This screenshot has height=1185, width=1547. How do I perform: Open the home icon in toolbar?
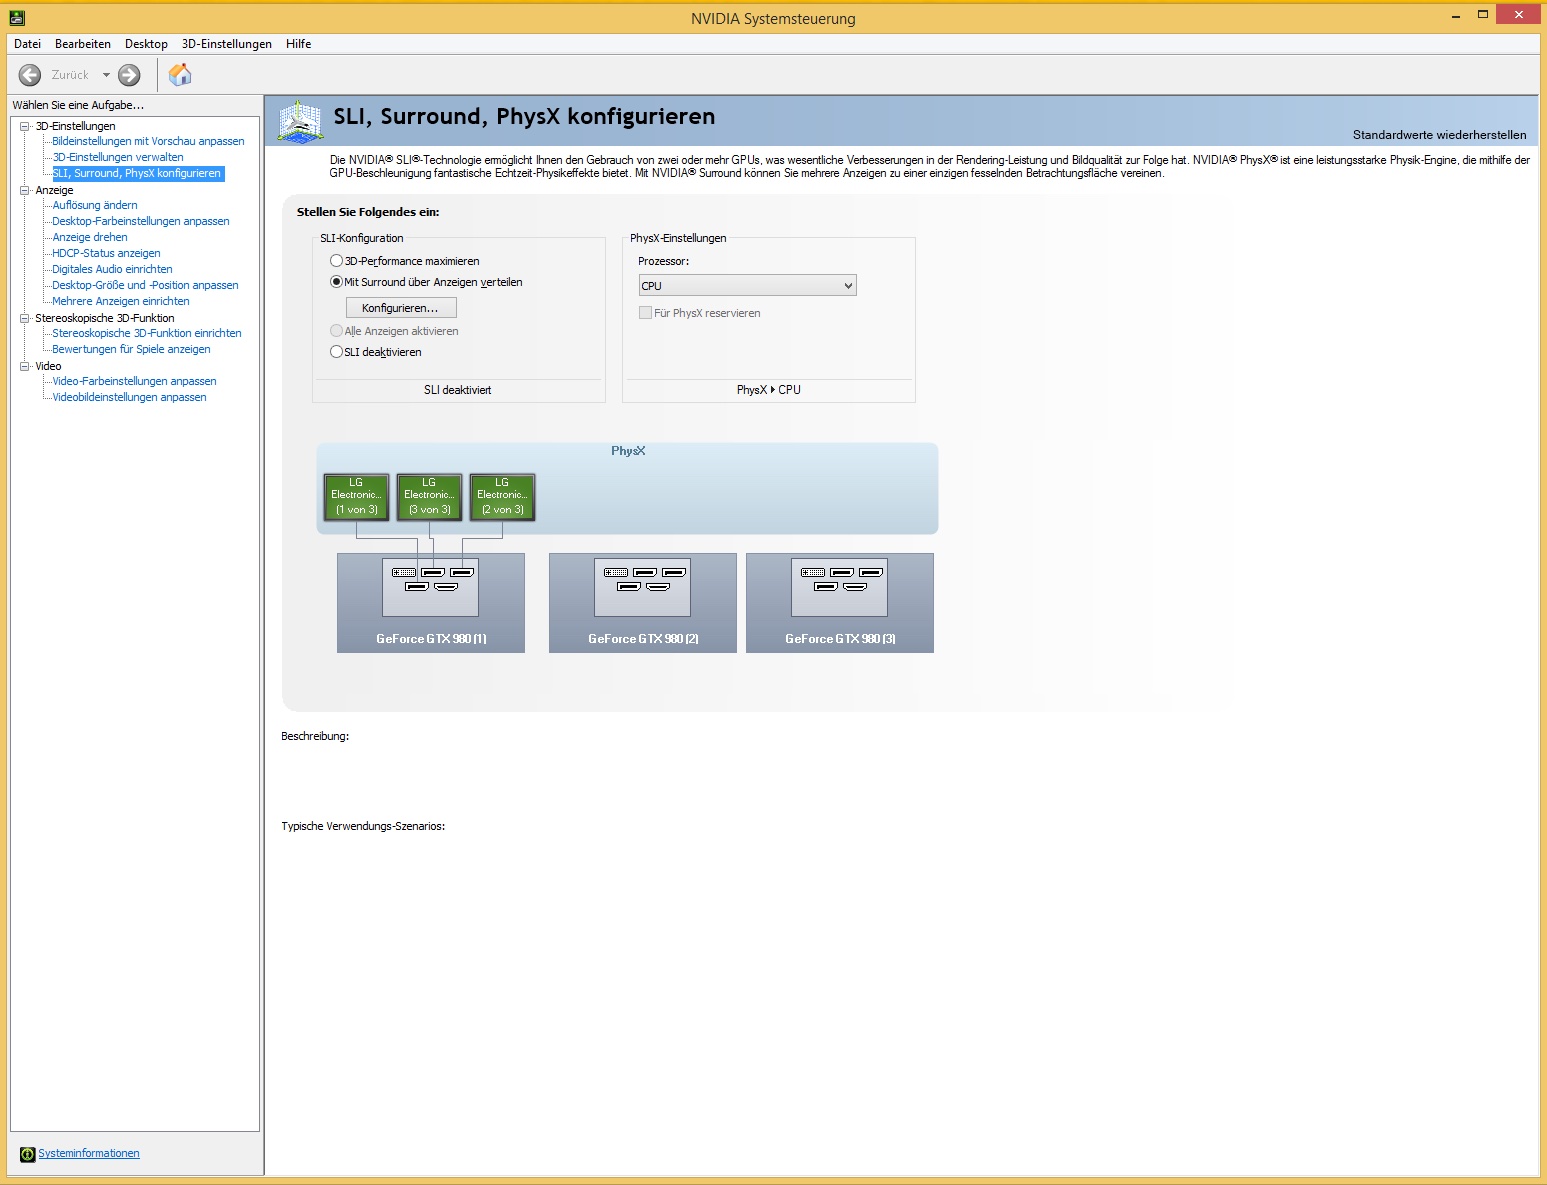[180, 75]
